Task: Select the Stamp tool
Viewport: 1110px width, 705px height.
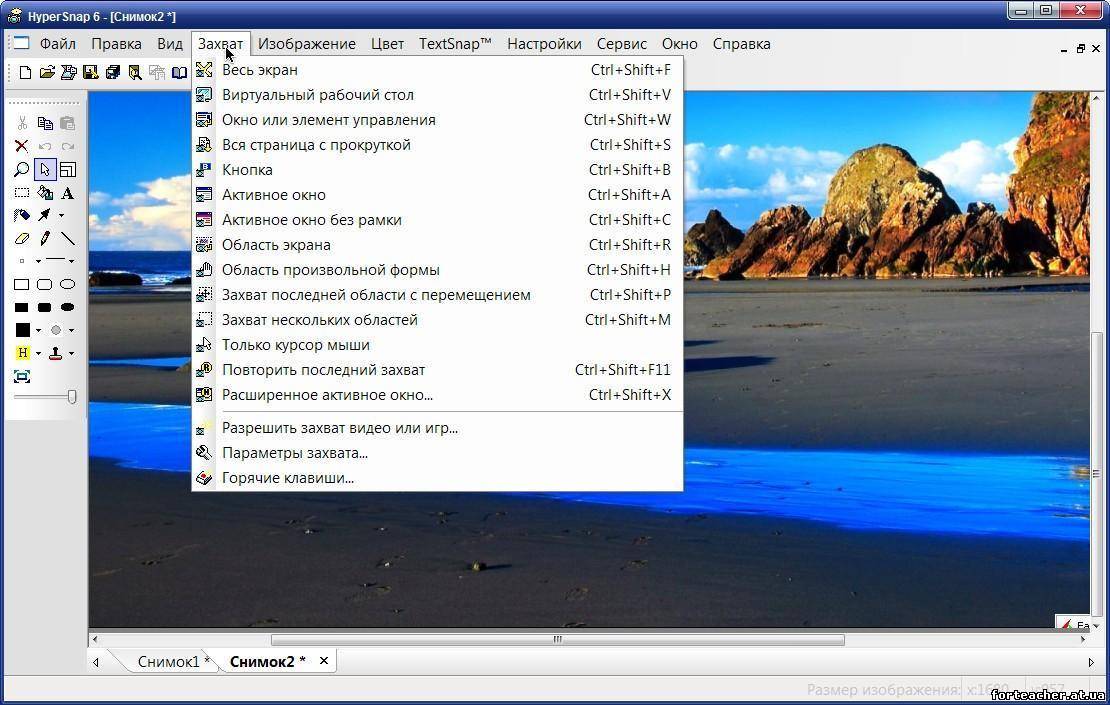Action: pyautogui.click(x=55, y=353)
